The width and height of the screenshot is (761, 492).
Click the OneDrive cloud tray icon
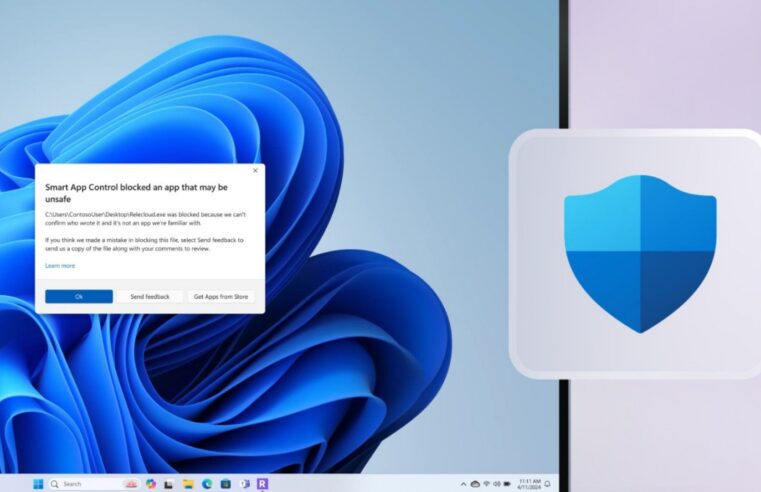(x=476, y=484)
